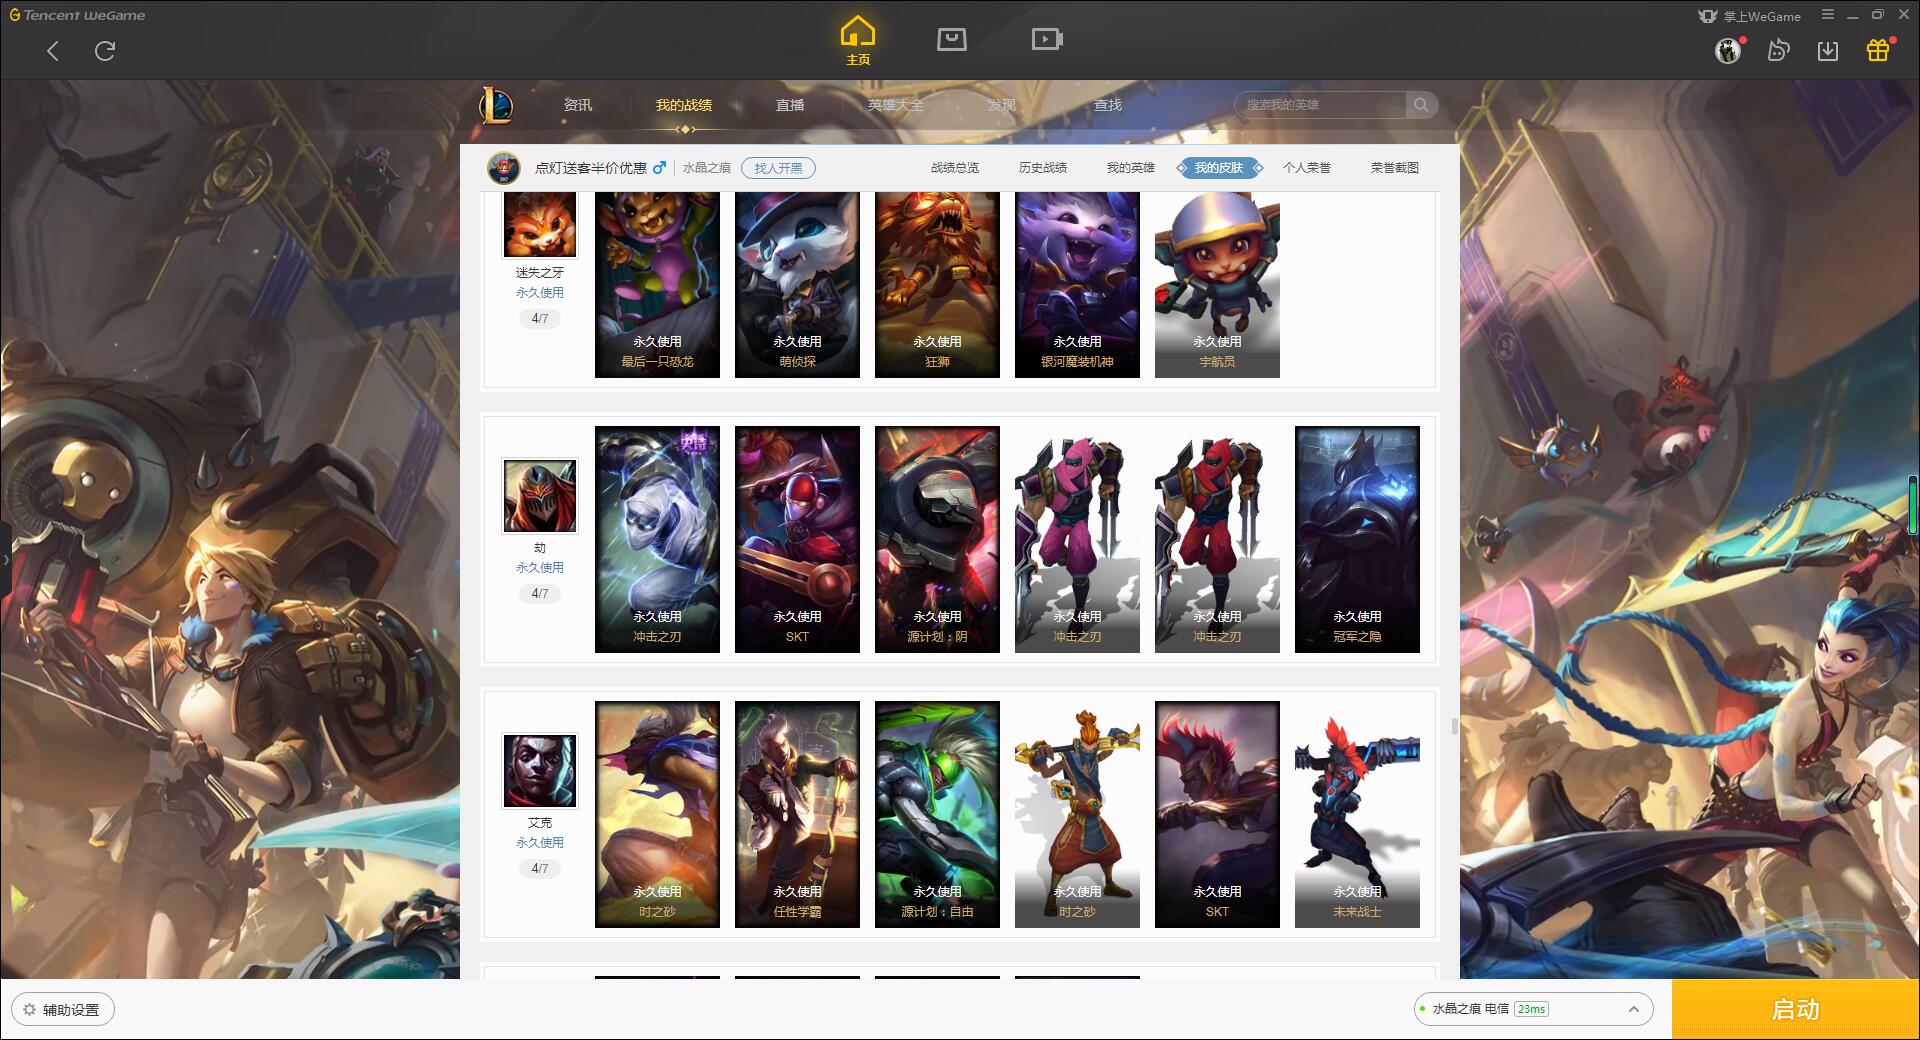Open 掌上WeGame mobile link

1749,16
